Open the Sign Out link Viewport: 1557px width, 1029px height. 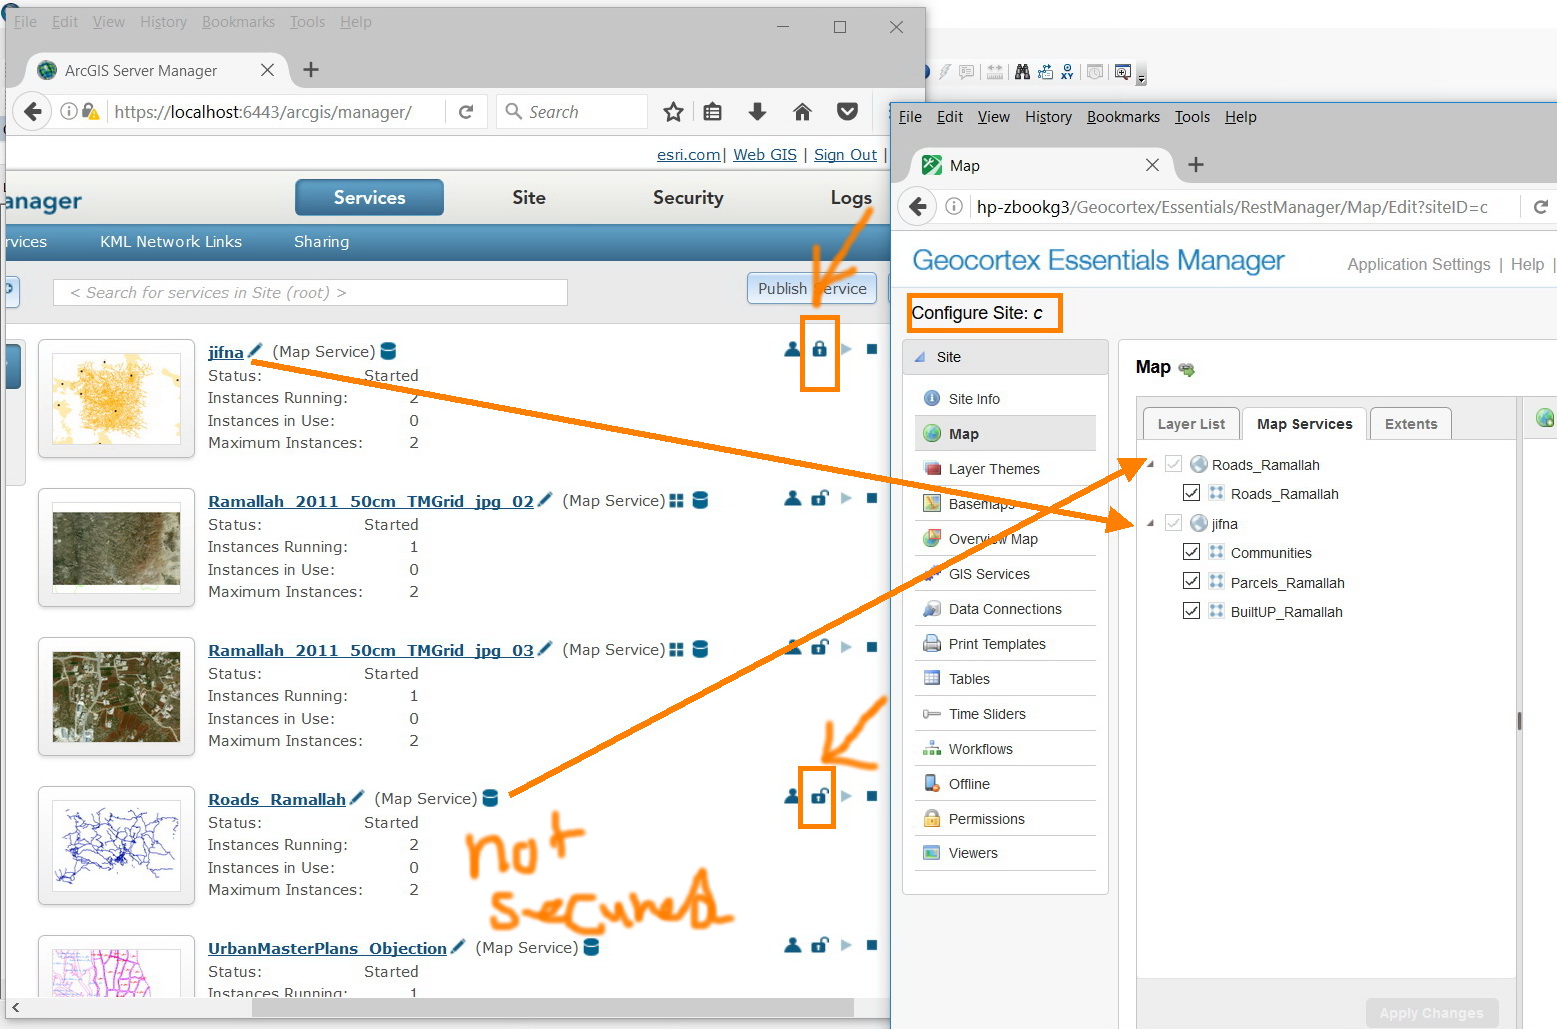[845, 155]
